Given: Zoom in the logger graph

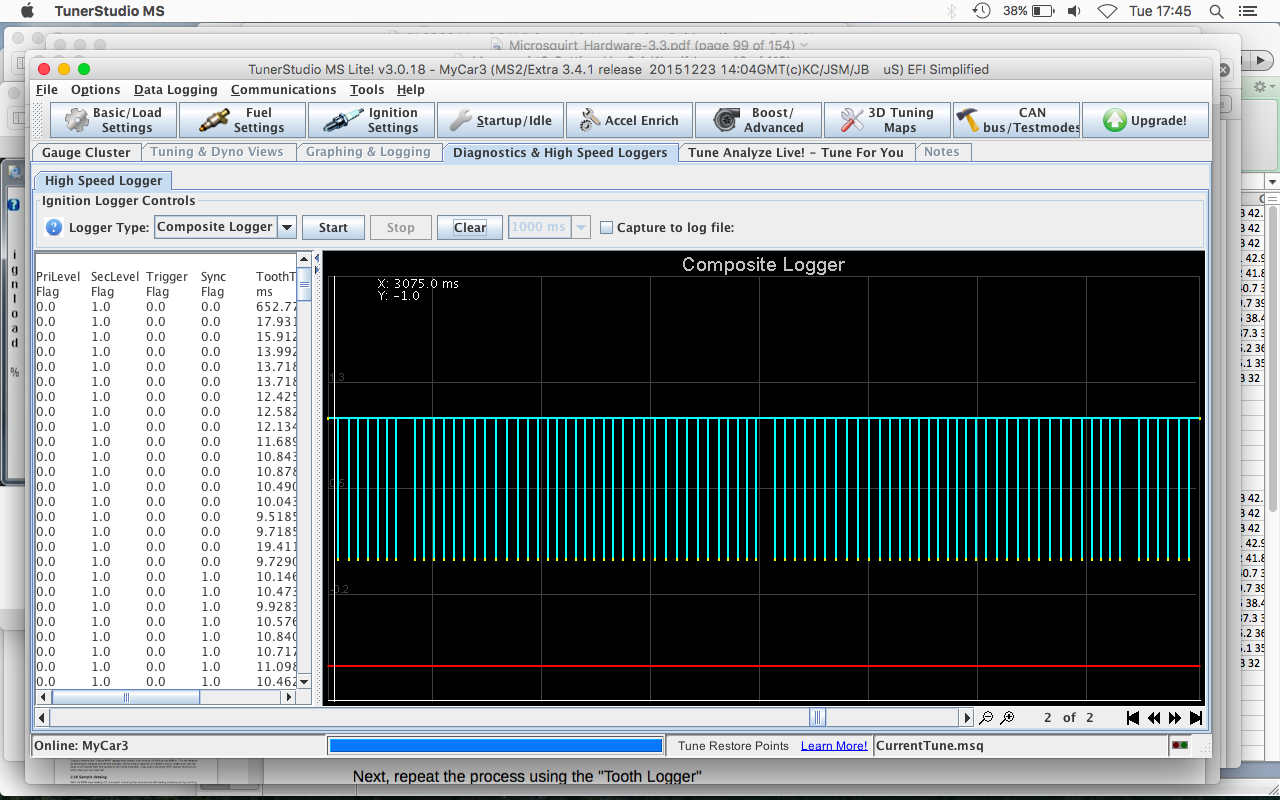Looking at the screenshot, I should click(1007, 718).
